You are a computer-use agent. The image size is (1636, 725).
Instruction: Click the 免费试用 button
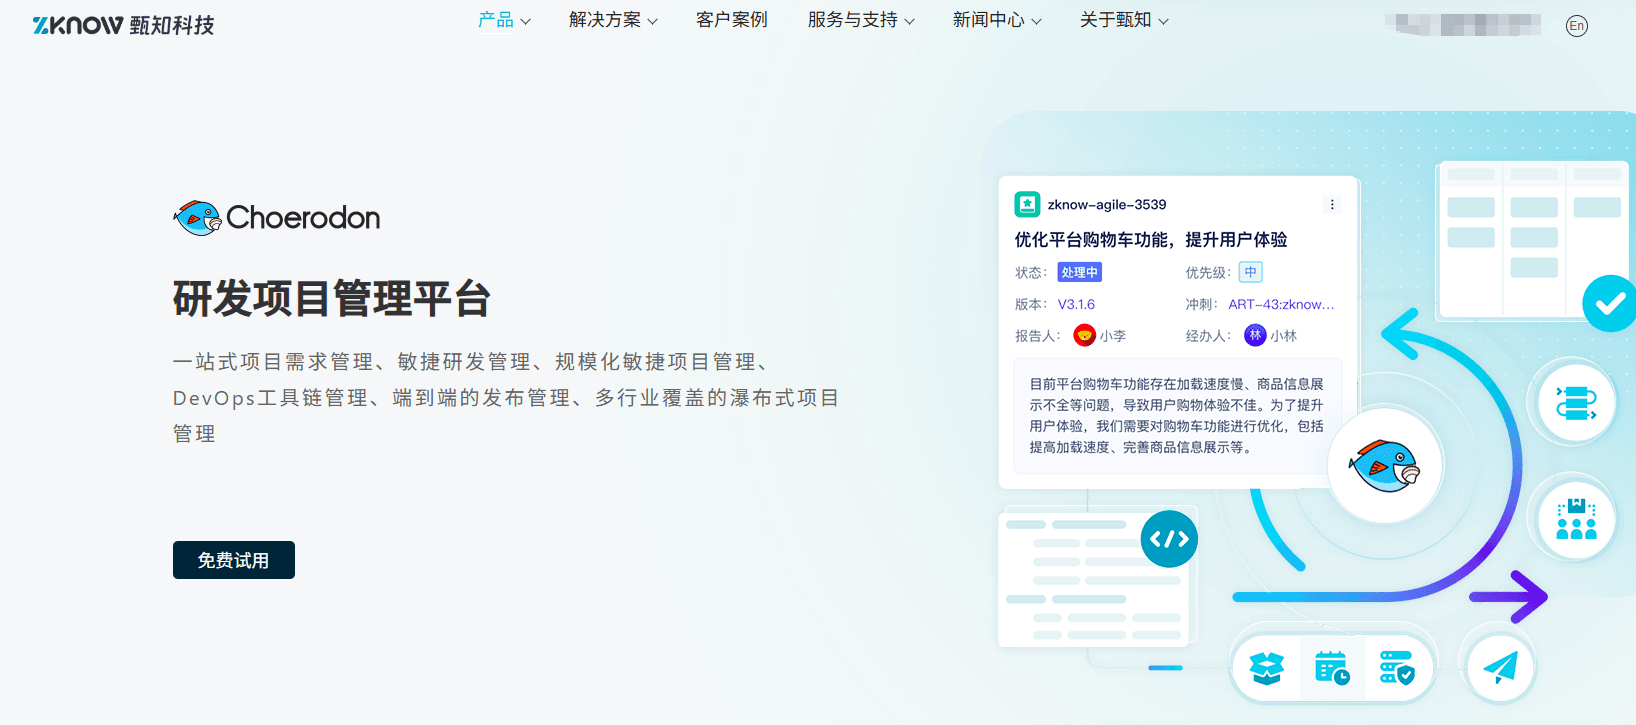tap(234, 560)
